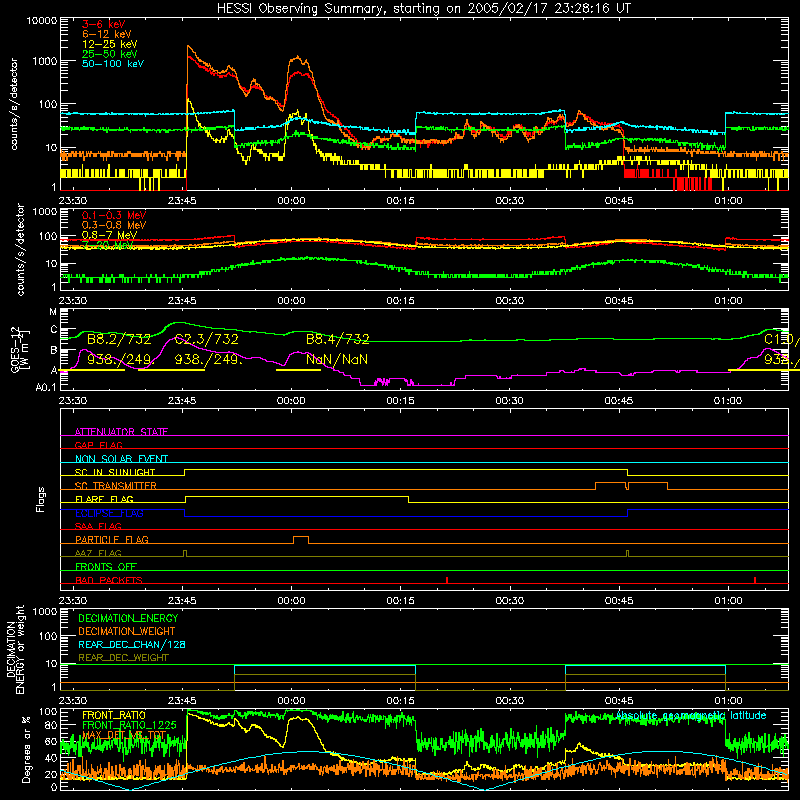Click the BAD_PACKETS flag label
The height and width of the screenshot is (800, 800).
(109, 580)
